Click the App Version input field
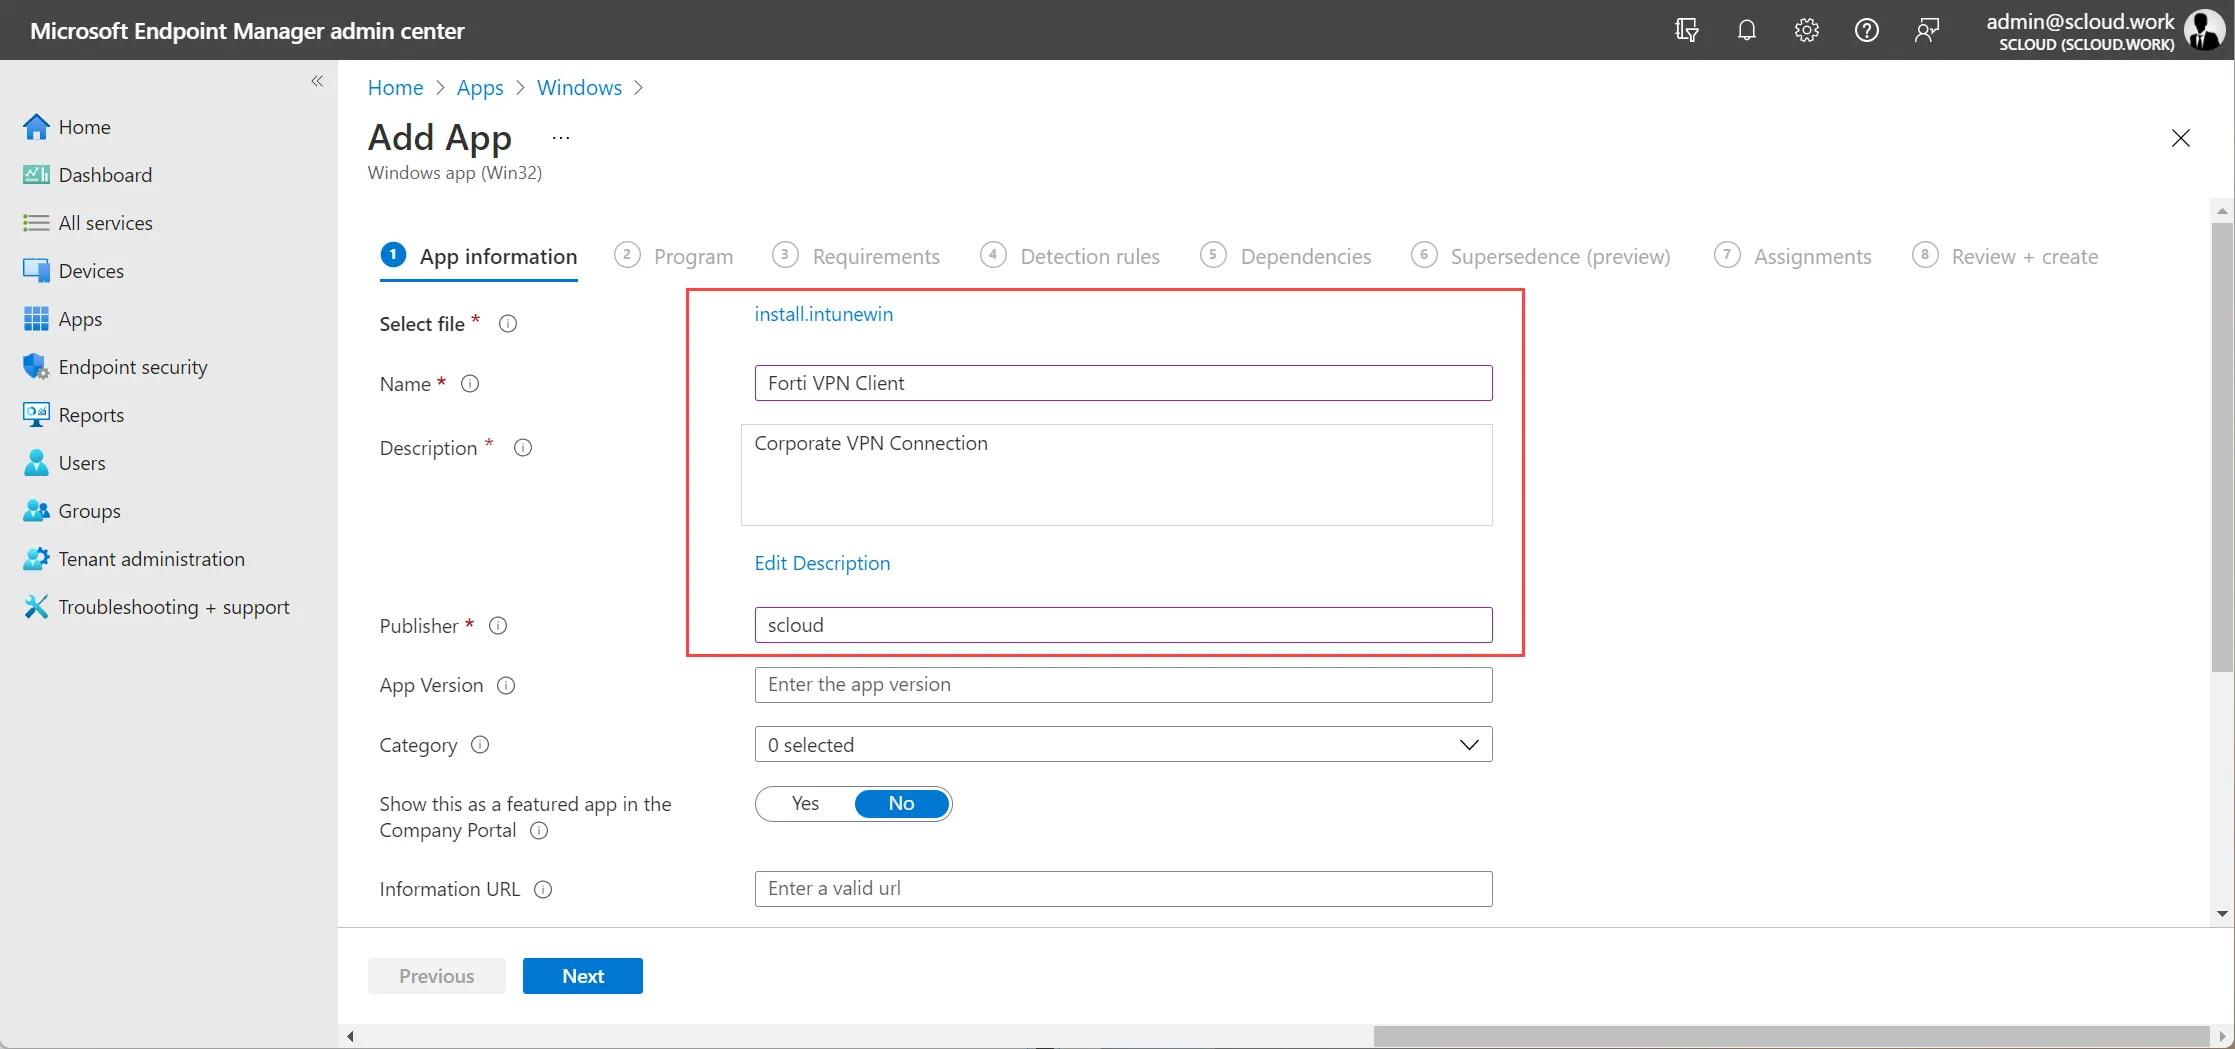2235x1049 pixels. point(1123,686)
